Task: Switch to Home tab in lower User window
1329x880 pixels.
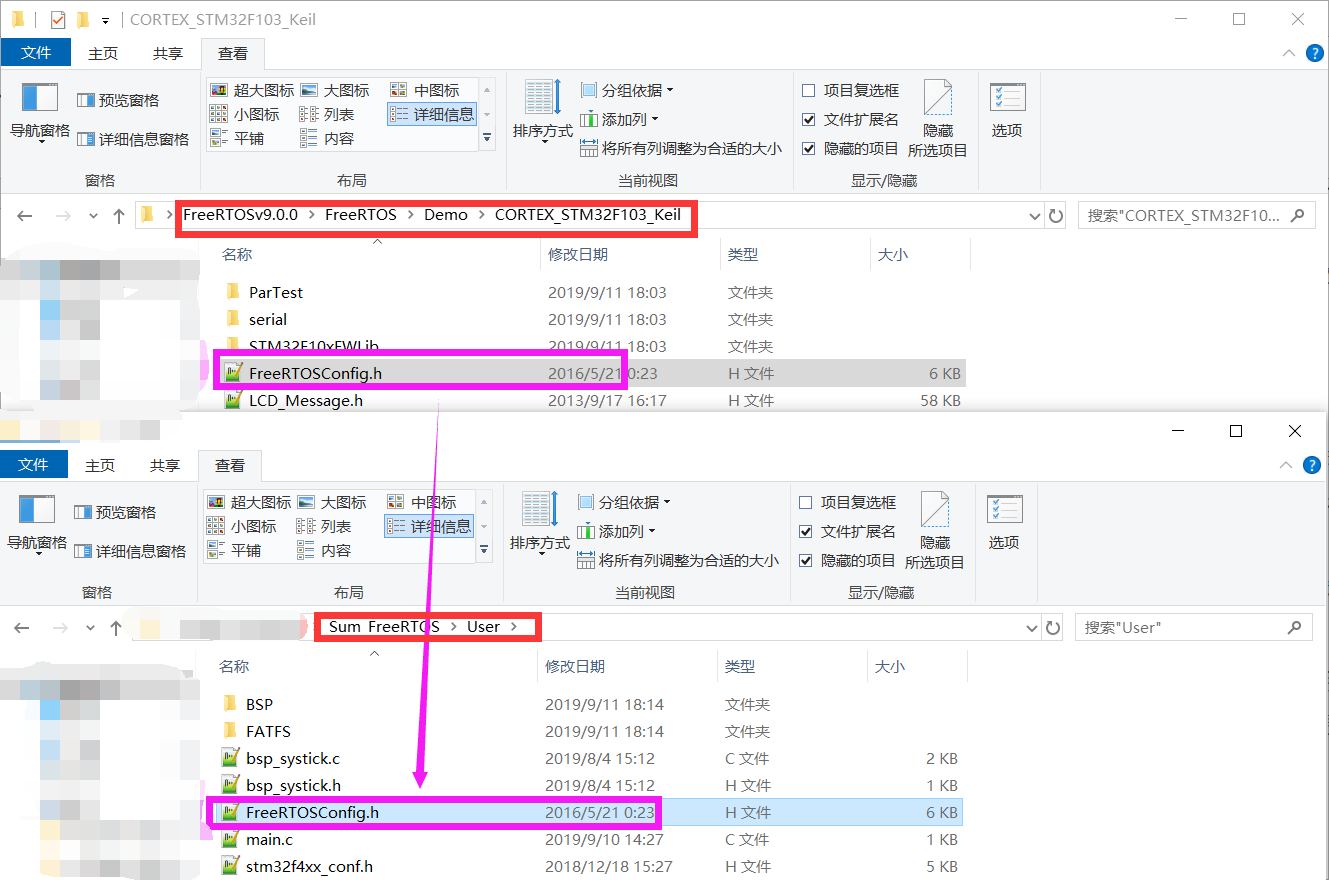Action: [x=100, y=465]
